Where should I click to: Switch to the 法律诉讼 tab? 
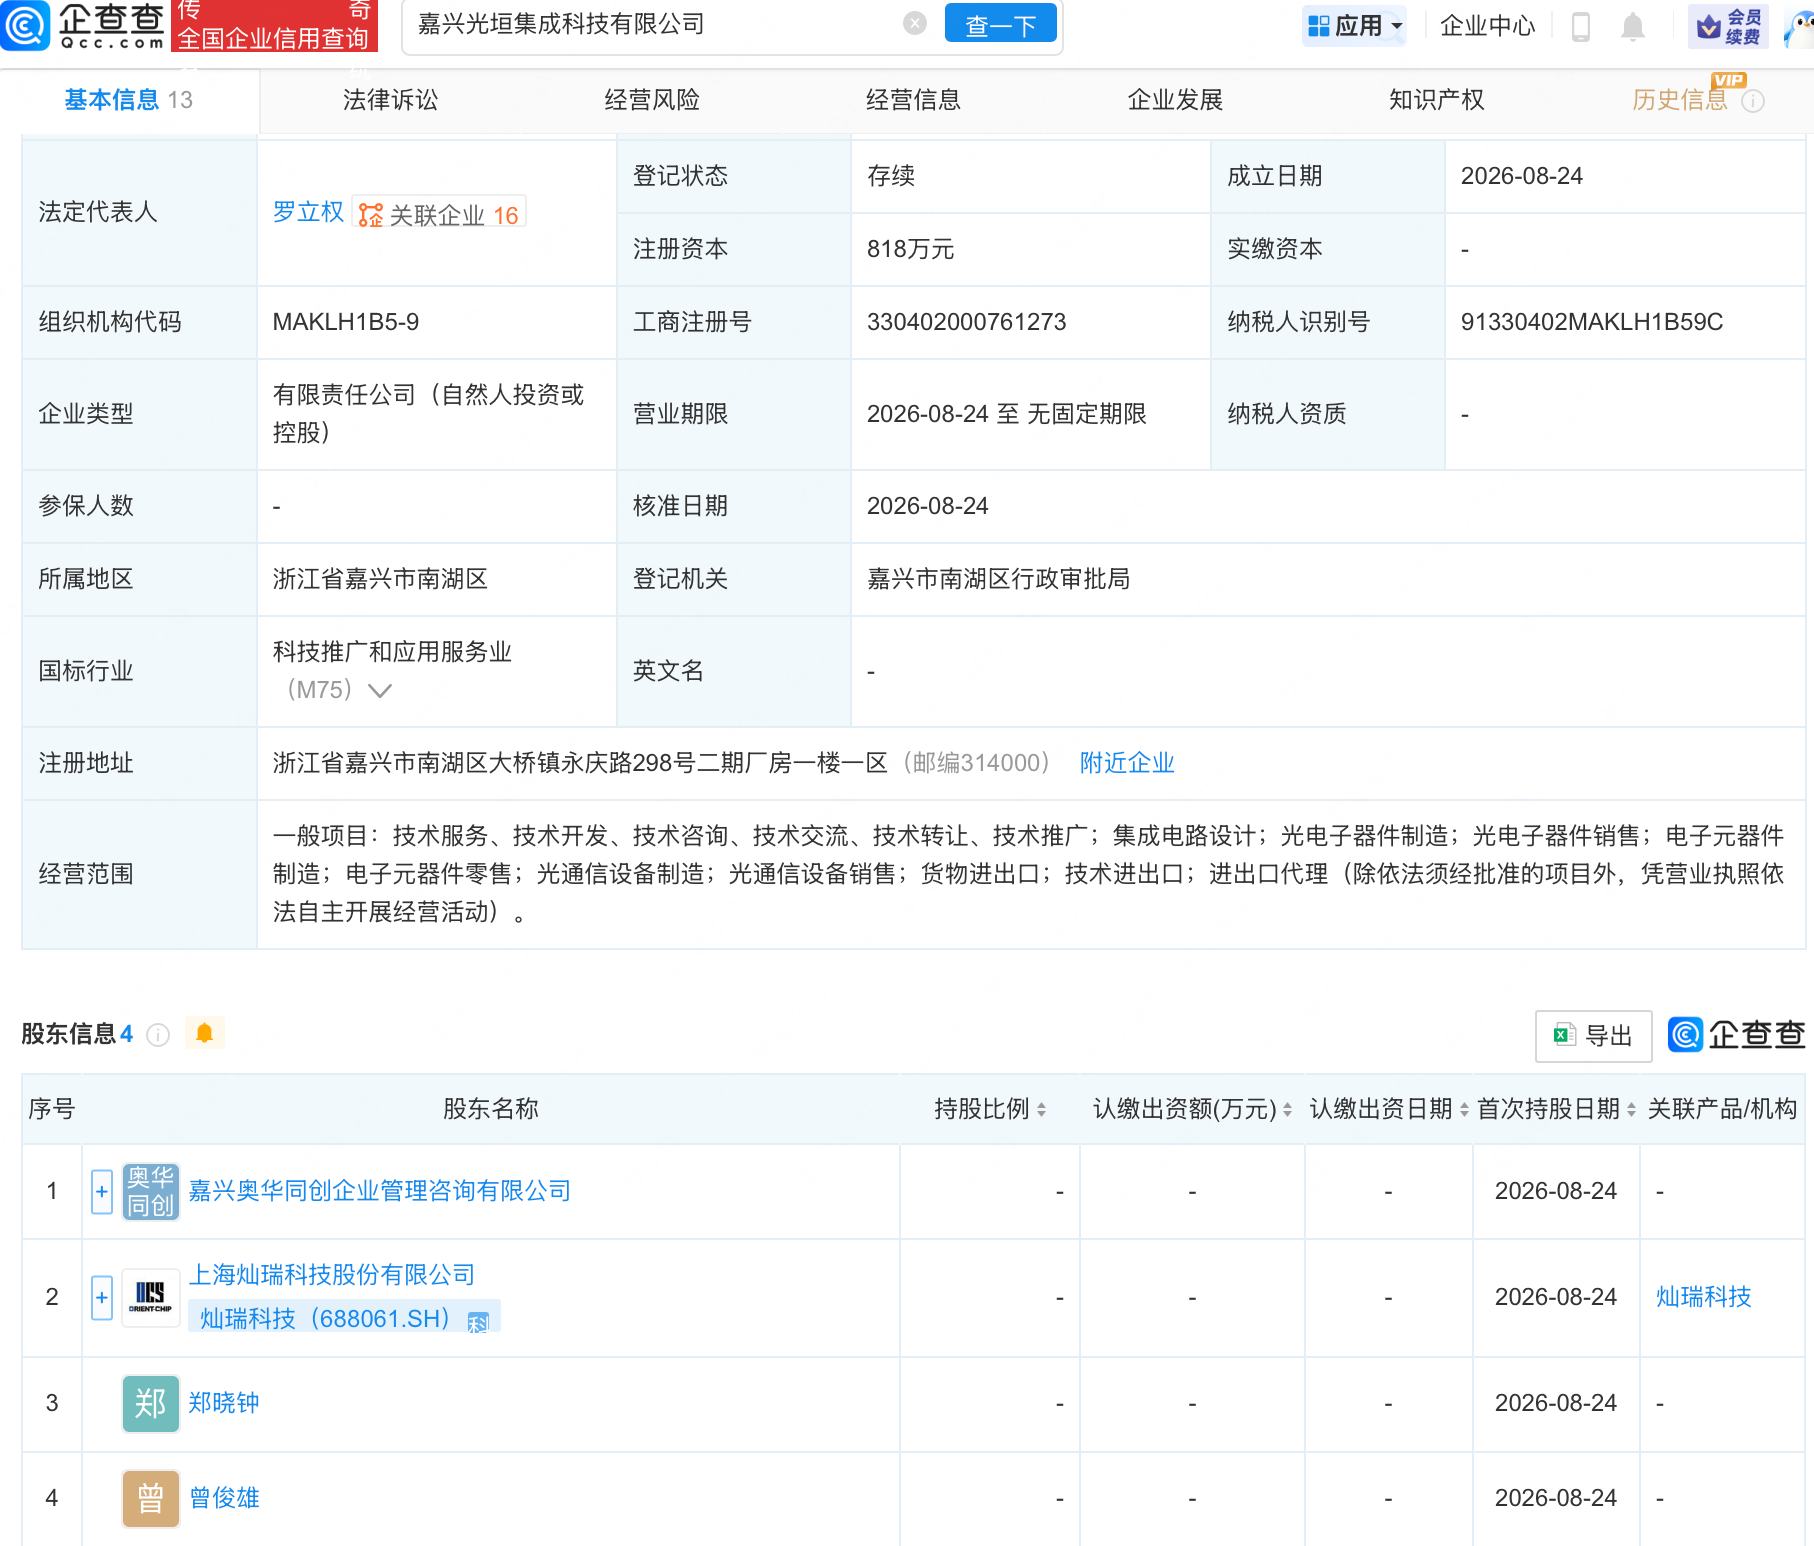click(x=390, y=100)
